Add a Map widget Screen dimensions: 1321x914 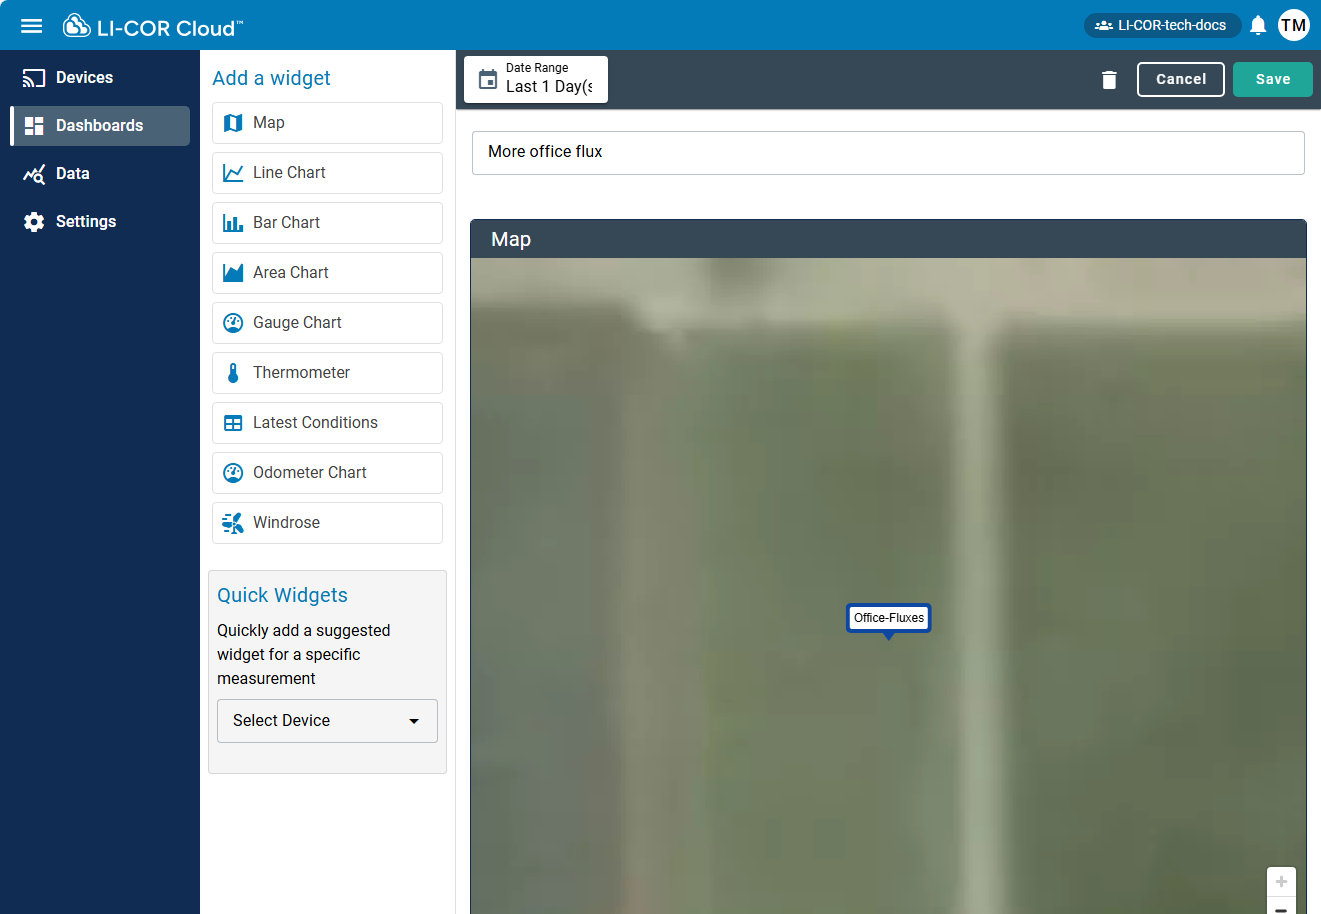(x=327, y=123)
